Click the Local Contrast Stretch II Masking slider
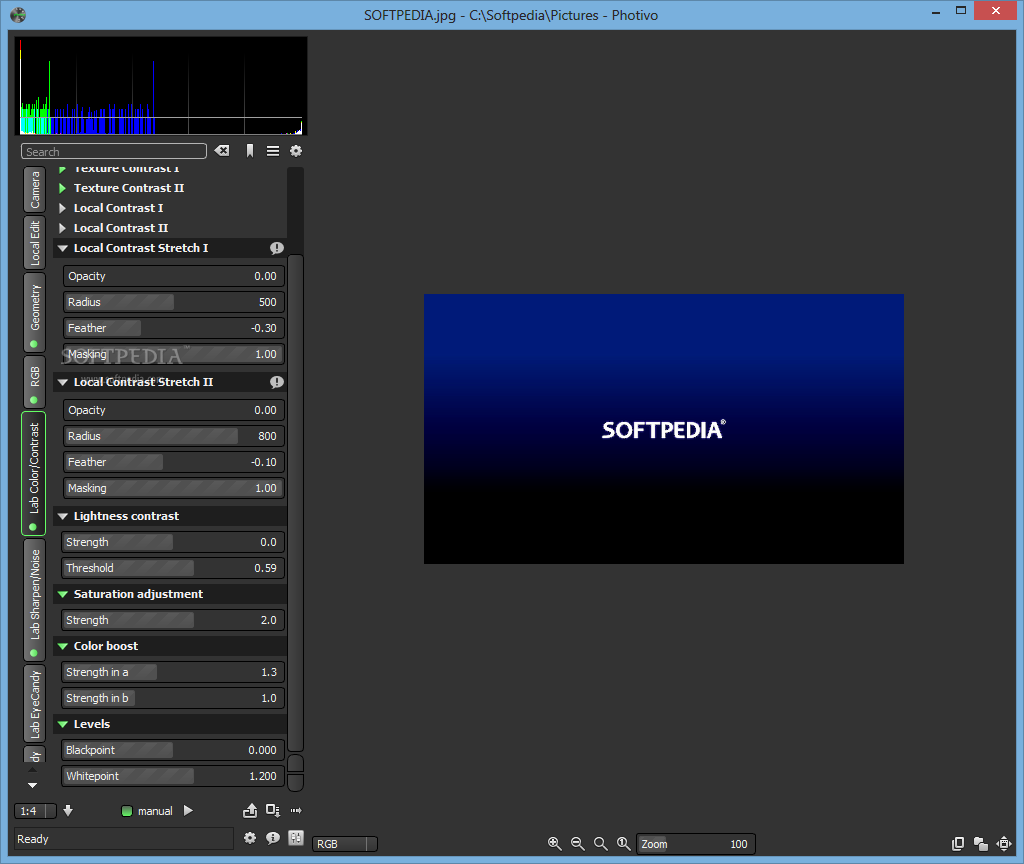The width and height of the screenshot is (1024, 864). tap(174, 488)
